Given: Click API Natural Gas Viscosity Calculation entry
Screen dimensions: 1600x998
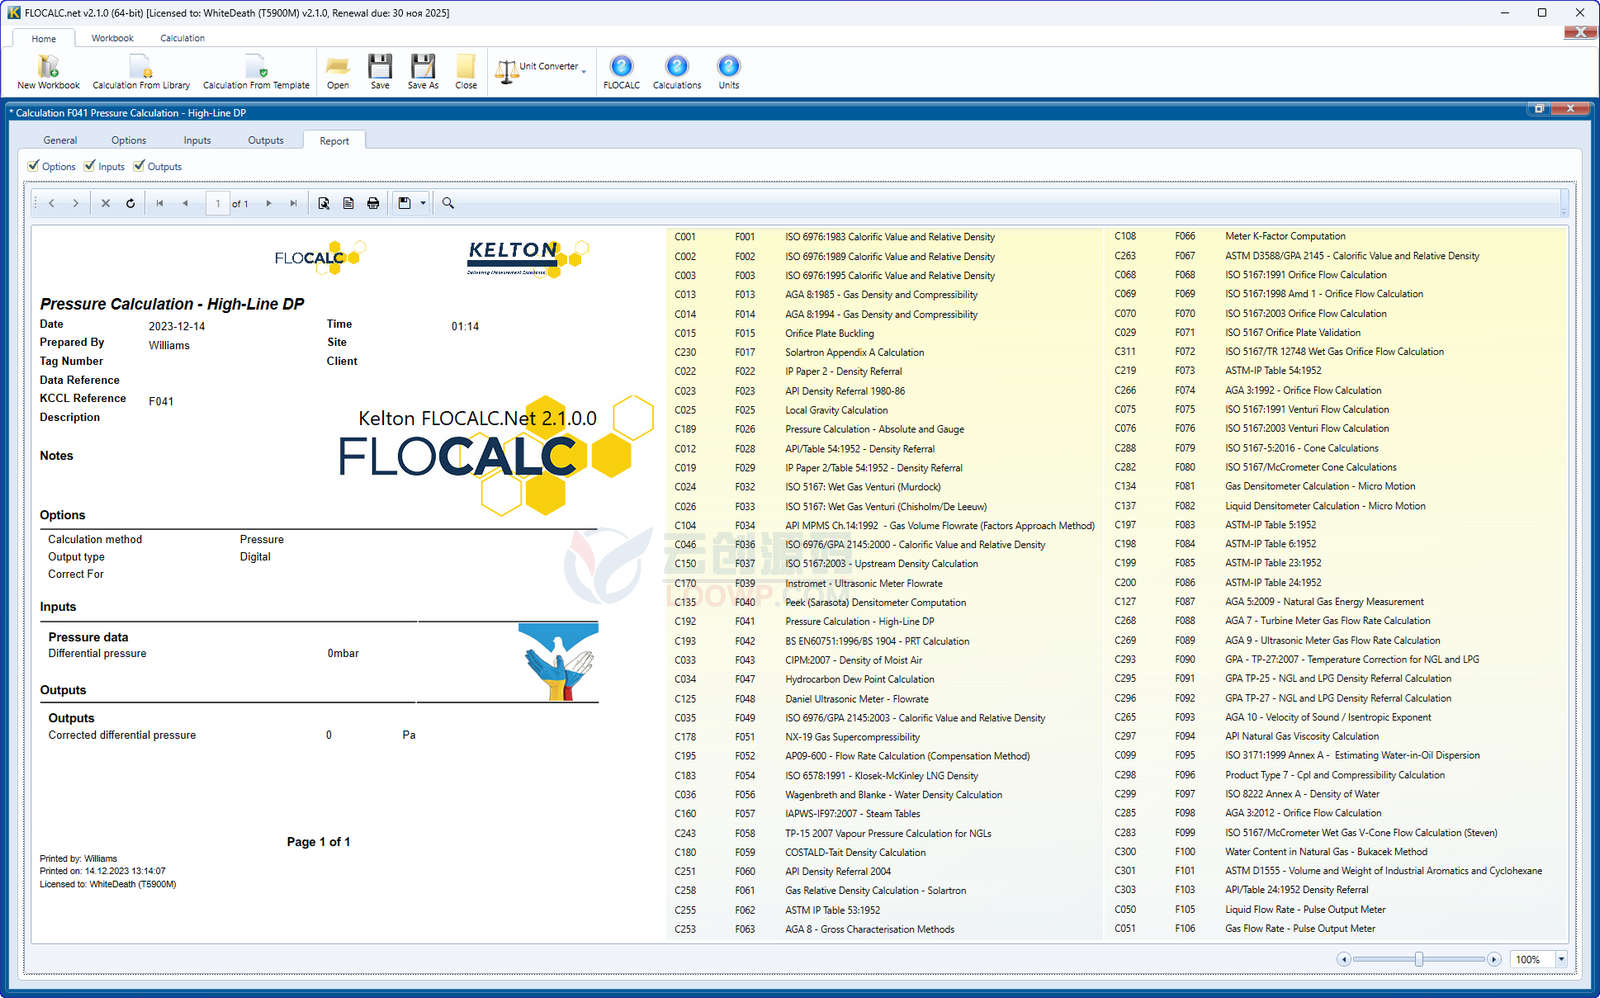Looking at the screenshot, I should click(1301, 736).
